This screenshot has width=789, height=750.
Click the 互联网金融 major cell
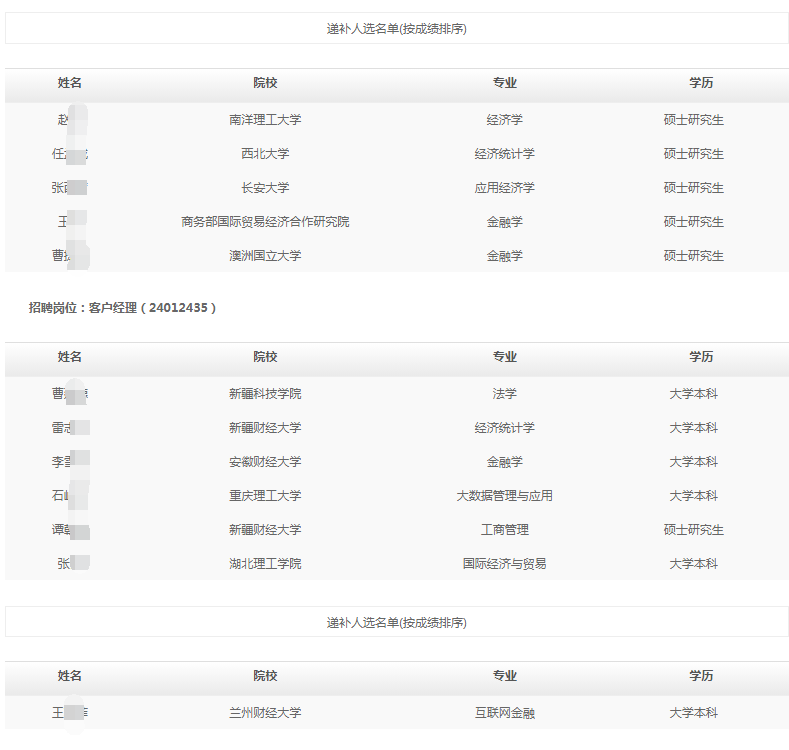tap(504, 714)
